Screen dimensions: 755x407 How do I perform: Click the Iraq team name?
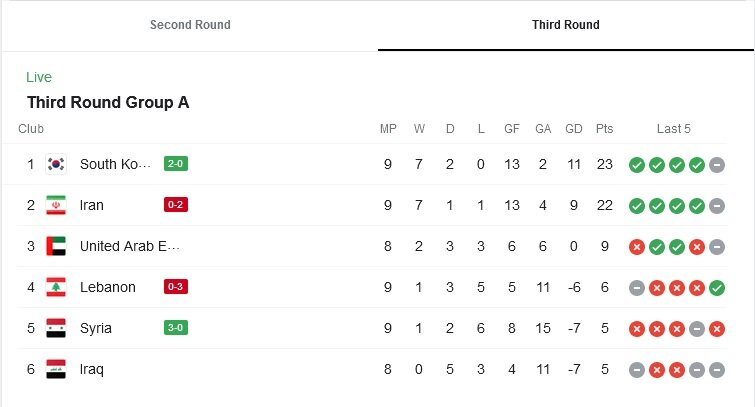tap(91, 369)
